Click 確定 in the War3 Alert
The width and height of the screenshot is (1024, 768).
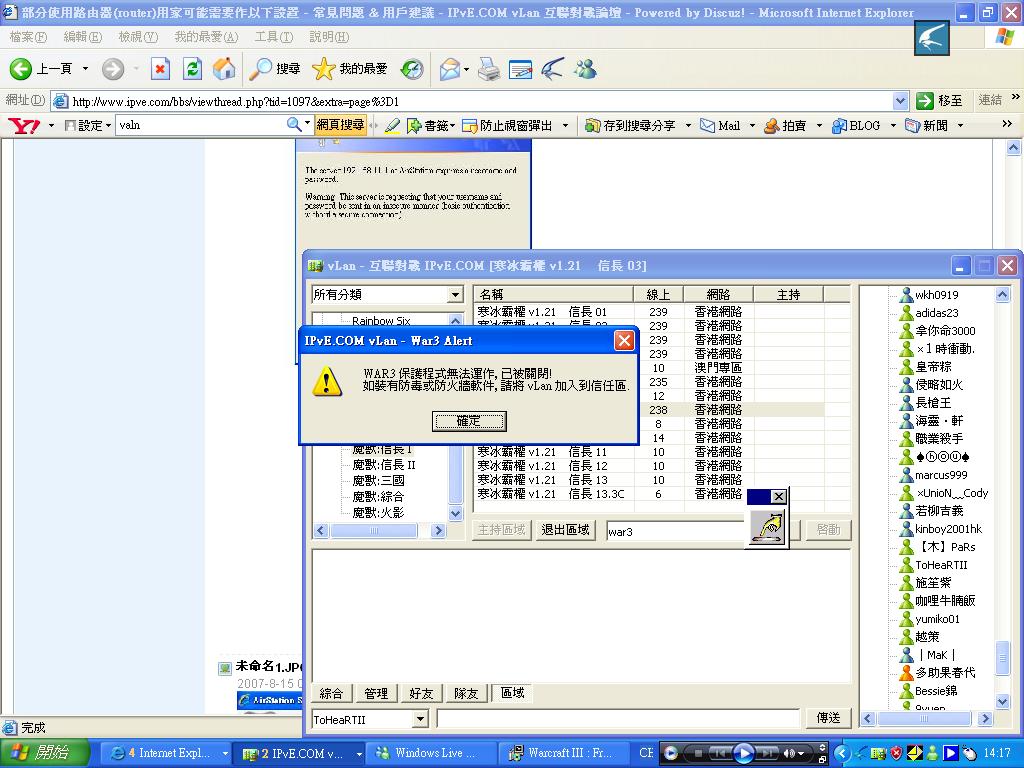(x=468, y=421)
